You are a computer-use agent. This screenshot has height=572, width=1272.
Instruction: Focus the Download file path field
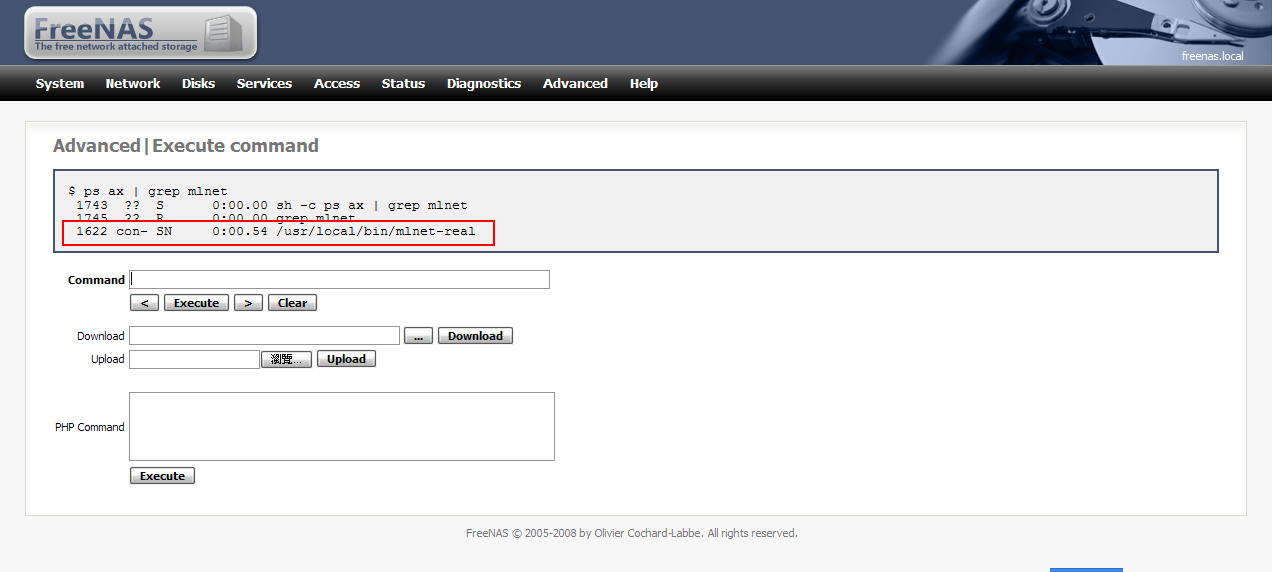click(264, 336)
